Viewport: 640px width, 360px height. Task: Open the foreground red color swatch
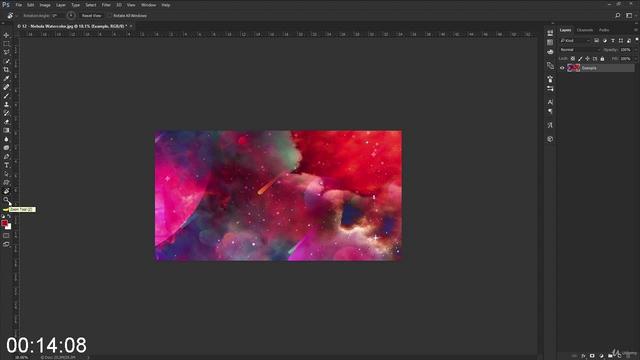click(x=4, y=222)
